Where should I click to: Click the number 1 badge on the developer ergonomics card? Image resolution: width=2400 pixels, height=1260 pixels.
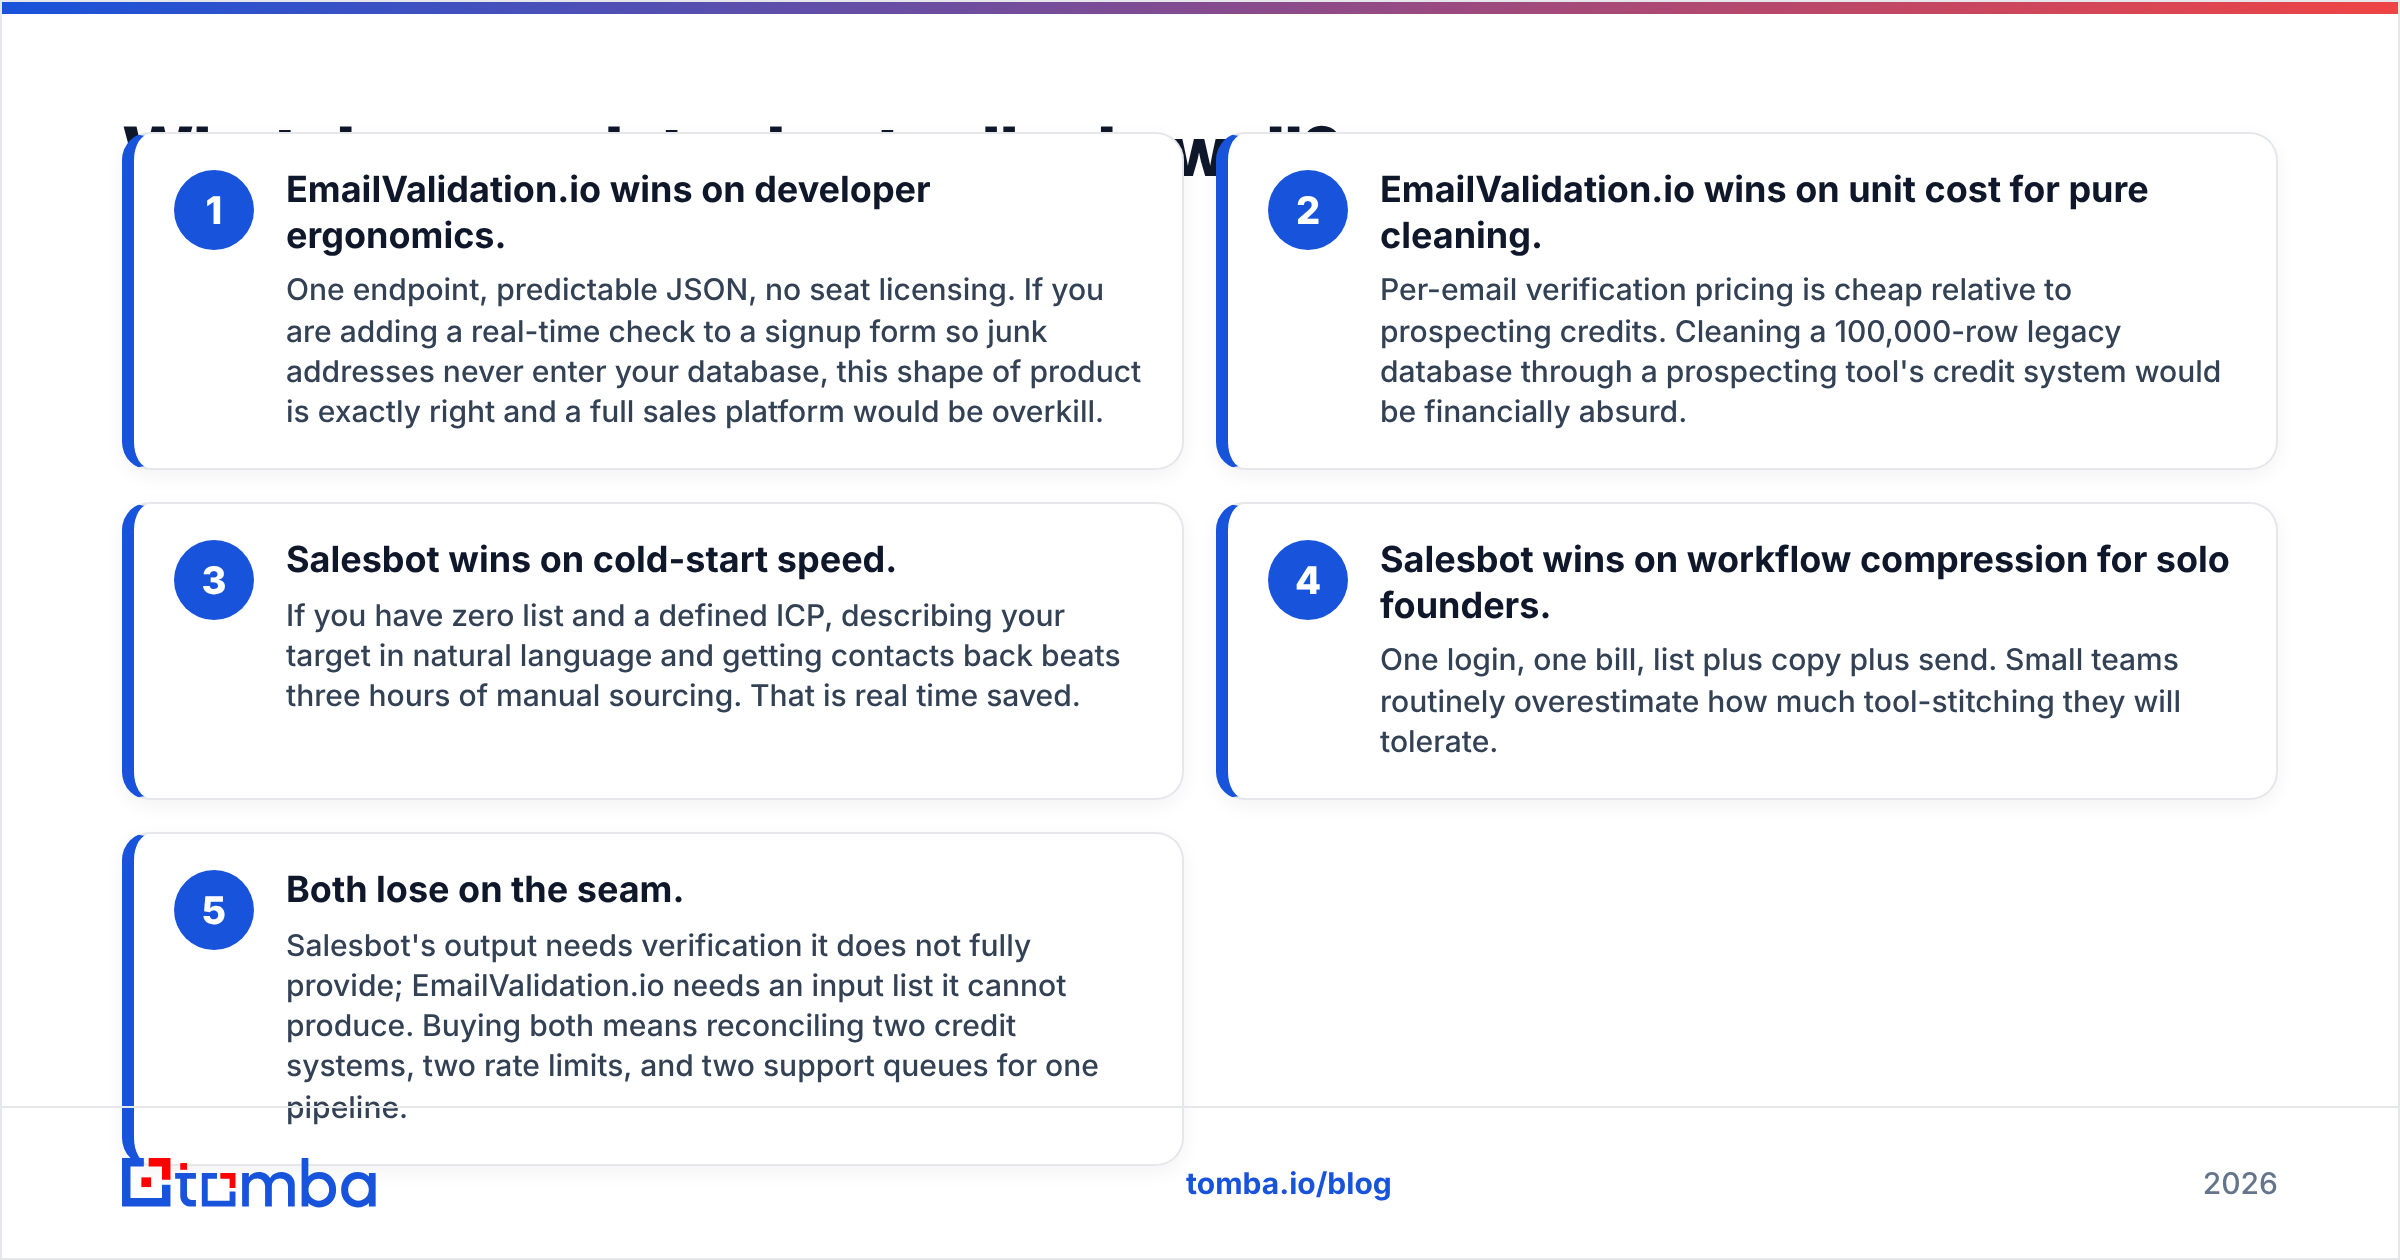[x=214, y=210]
